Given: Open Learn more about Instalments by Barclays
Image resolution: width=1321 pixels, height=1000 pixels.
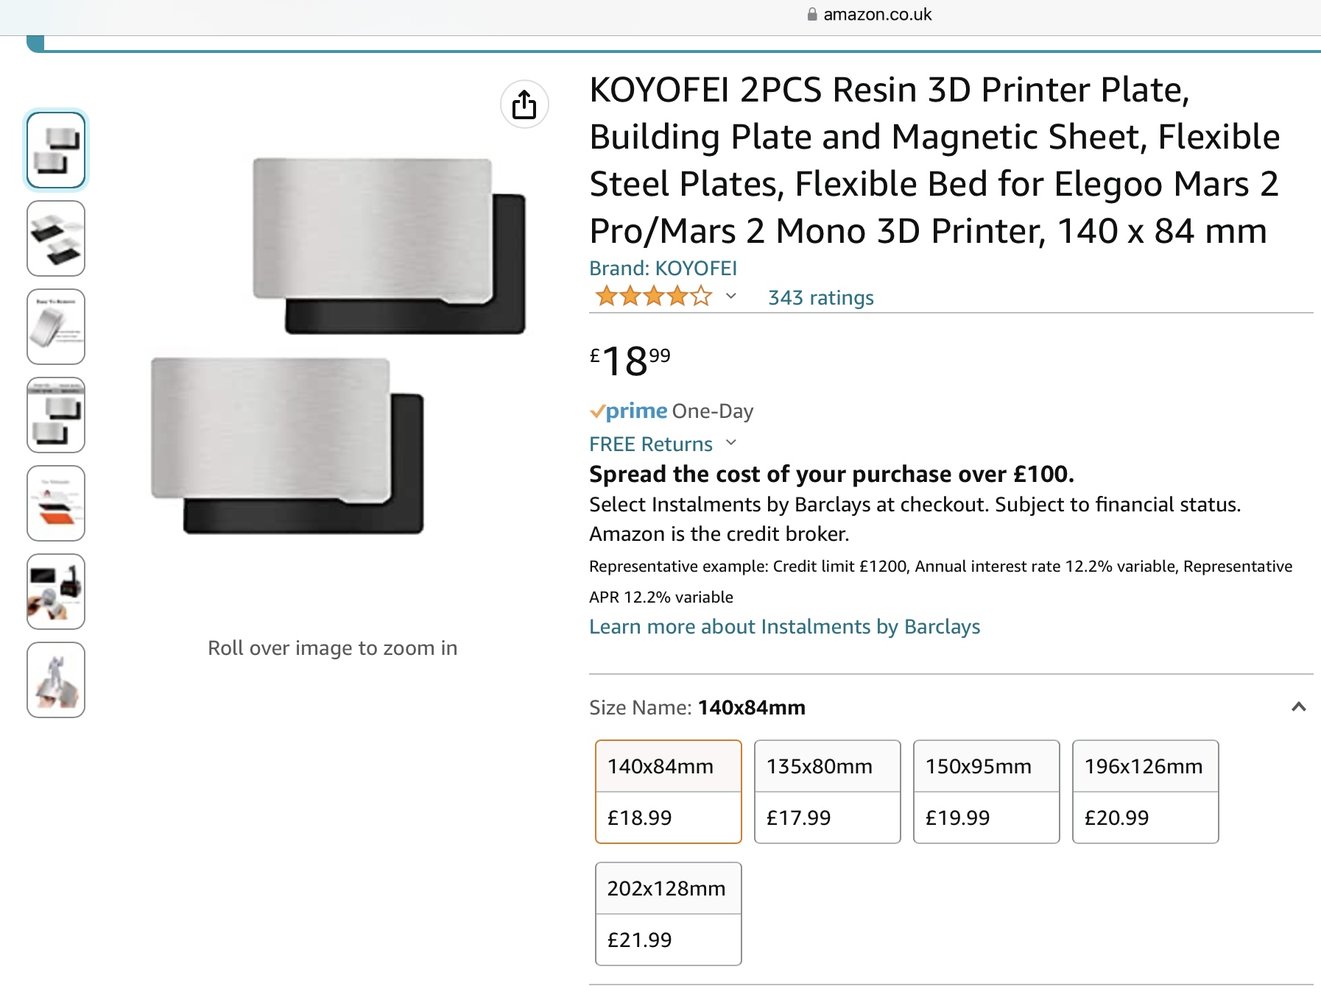Looking at the screenshot, I should coord(785,627).
